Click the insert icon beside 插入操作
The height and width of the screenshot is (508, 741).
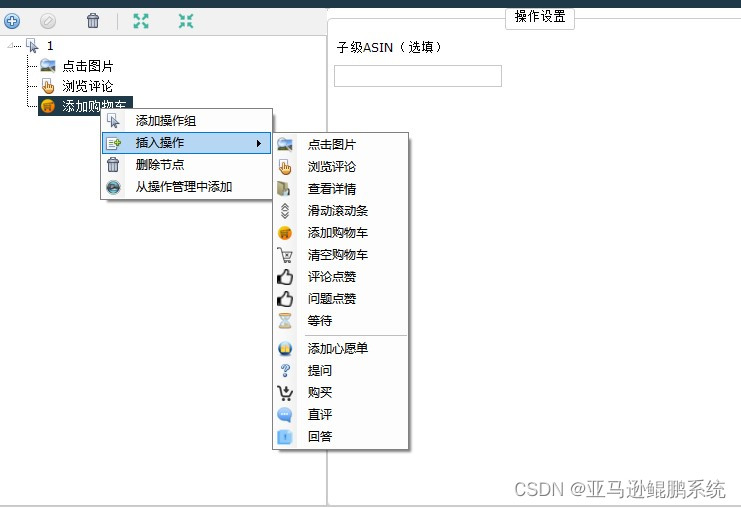[113, 143]
